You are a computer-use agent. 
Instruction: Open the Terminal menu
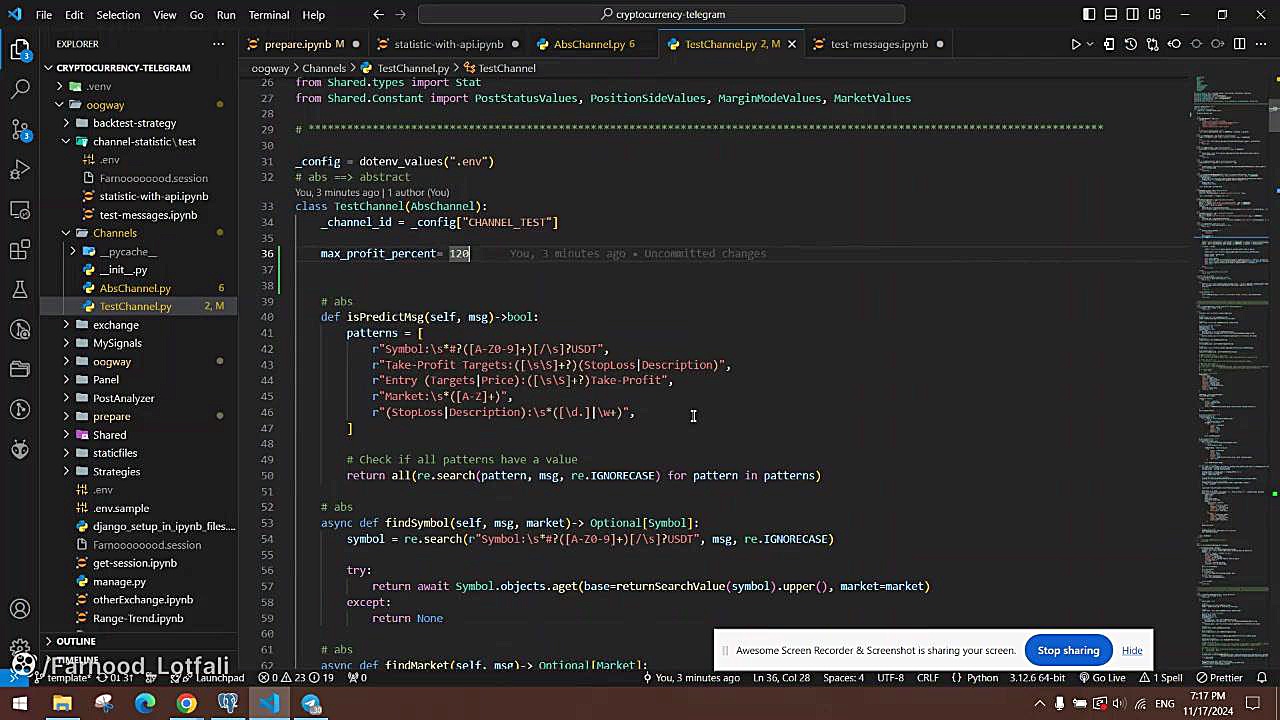(268, 14)
